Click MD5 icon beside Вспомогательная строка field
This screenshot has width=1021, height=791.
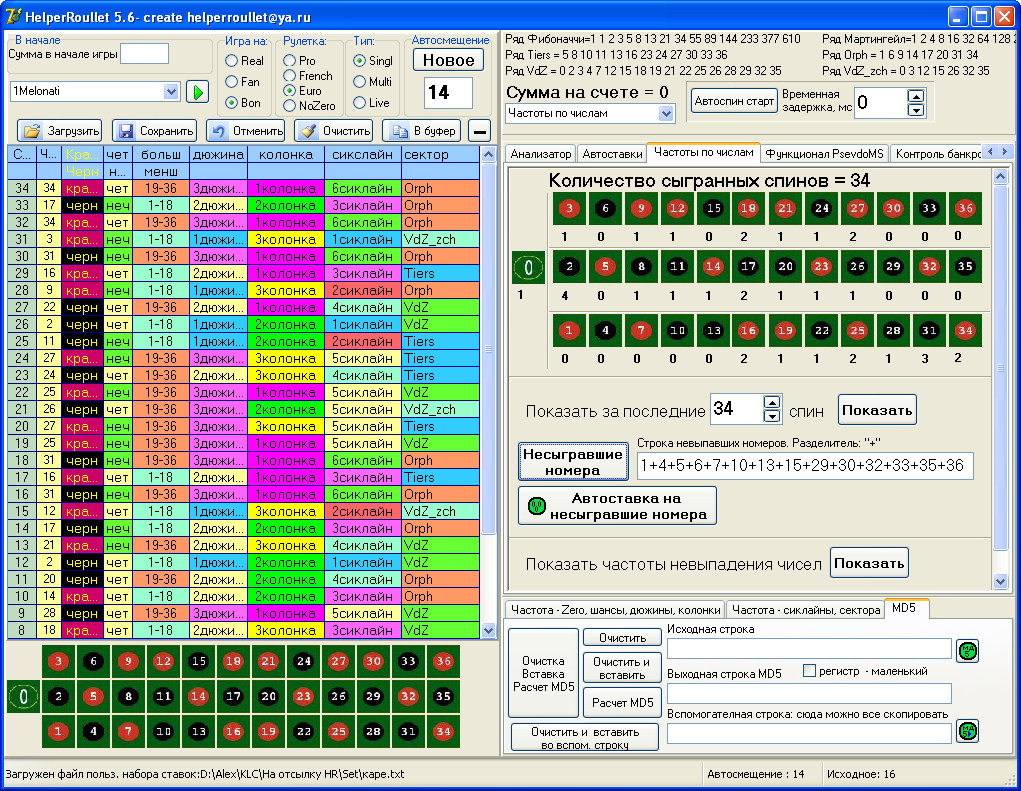click(x=967, y=731)
